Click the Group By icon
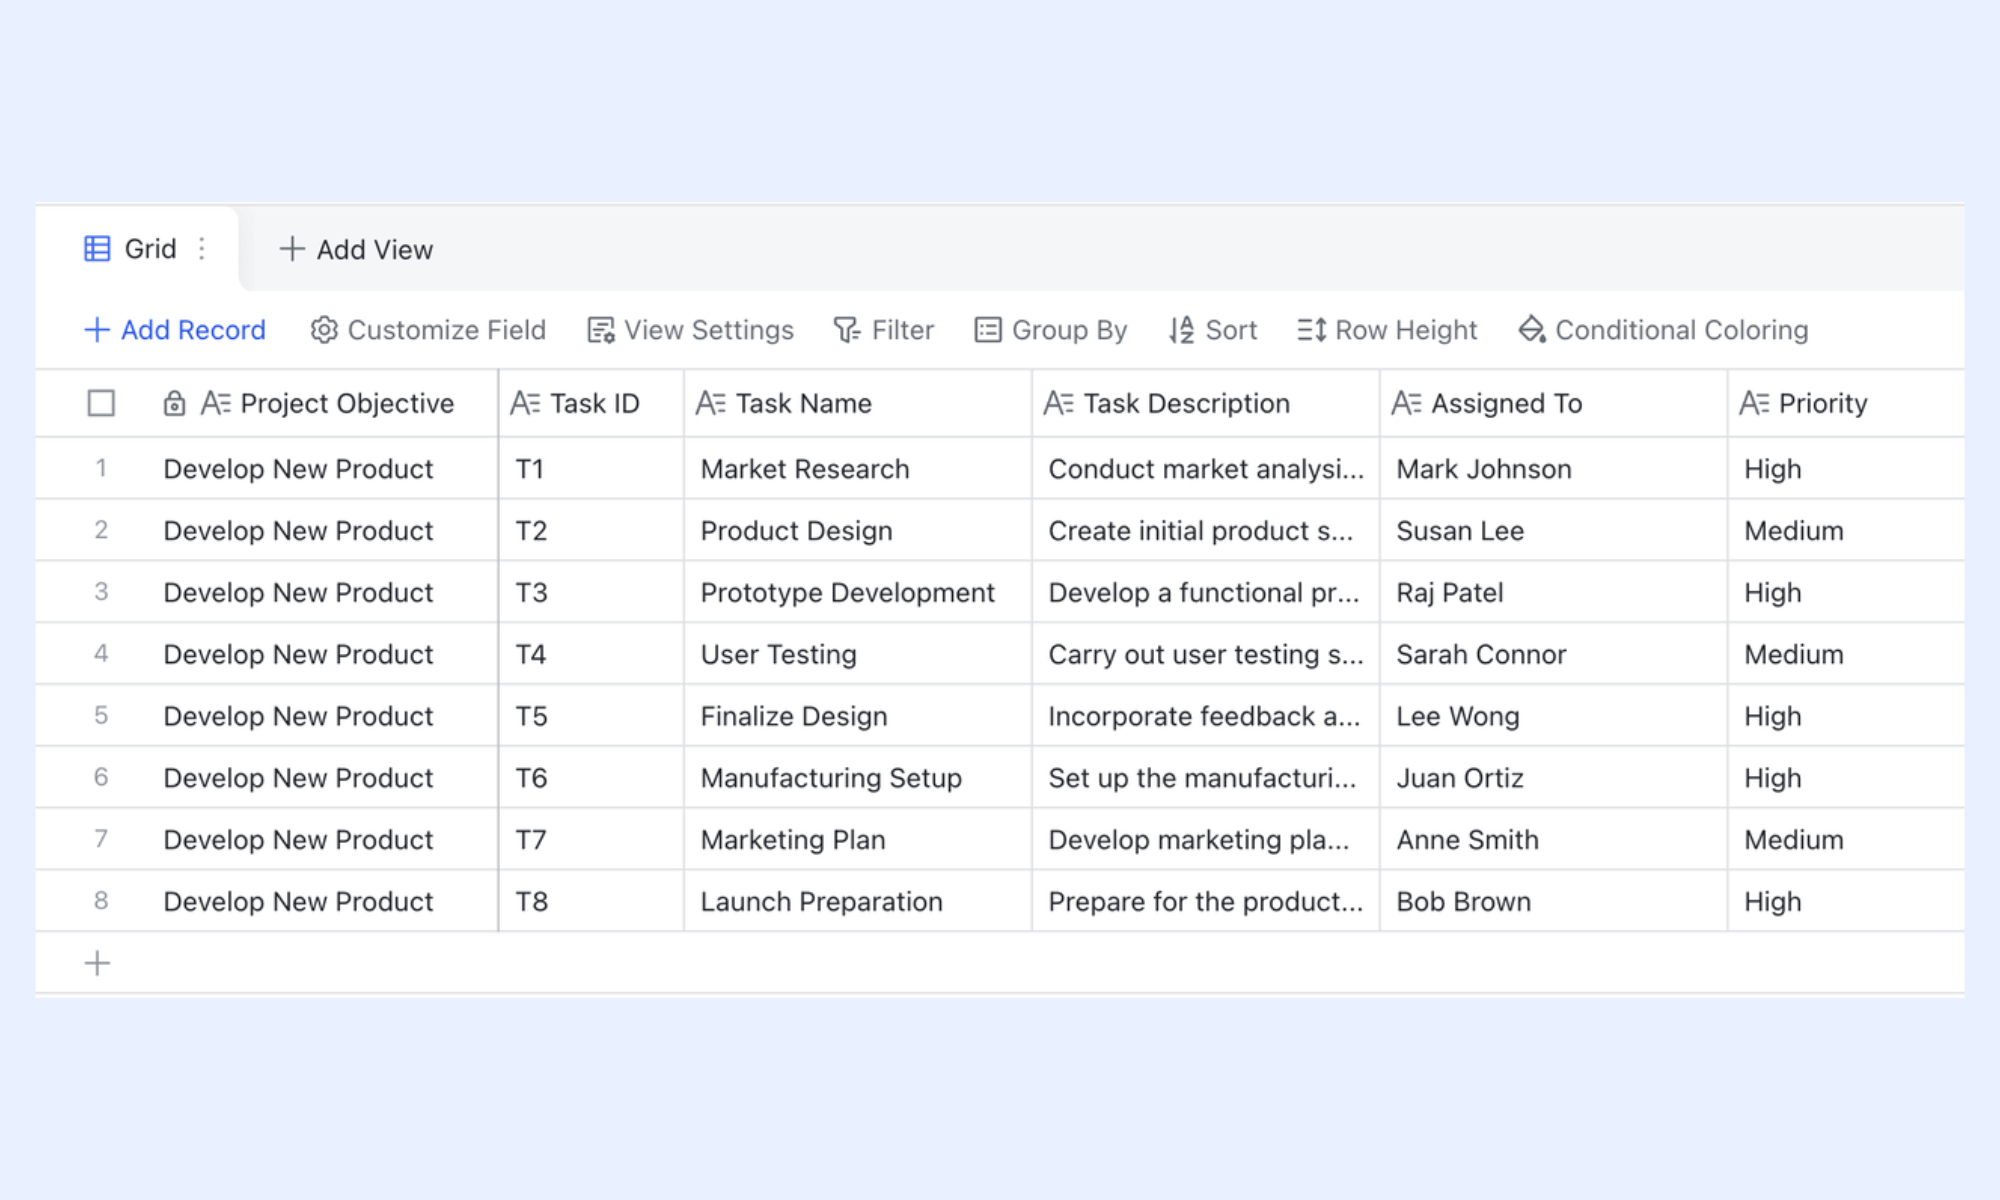2000x1200 pixels. coord(988,330)
